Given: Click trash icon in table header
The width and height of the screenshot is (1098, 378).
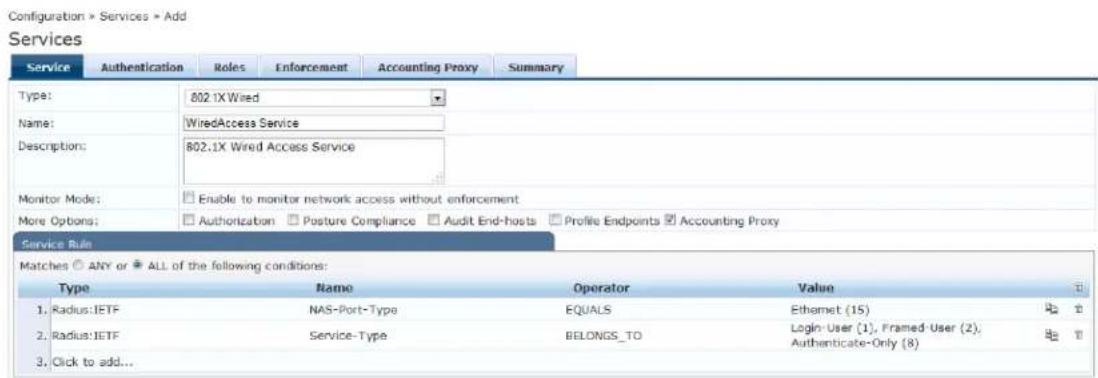Looking at the screenshot, I should 1077,288.
